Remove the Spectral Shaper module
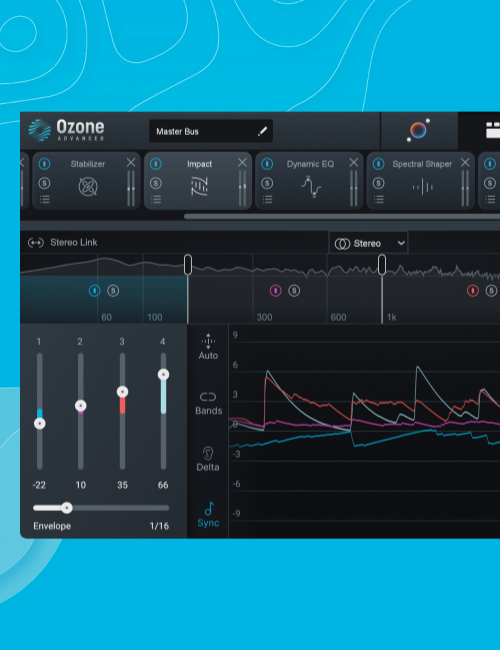This screenshot has width=500, height=650. pyautogui.click(x=465, y=162)
